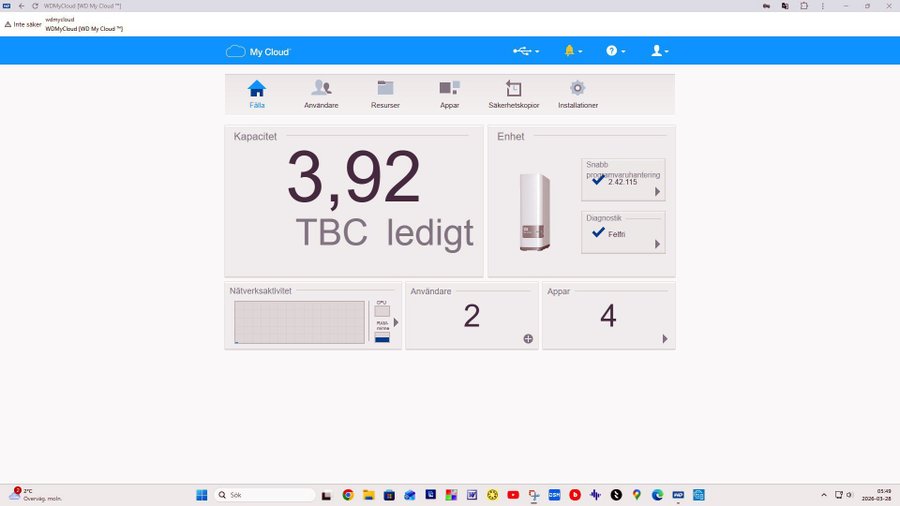Go to the Appar section icon
This screenshot has width=900, height=506.
coord(449,88)
